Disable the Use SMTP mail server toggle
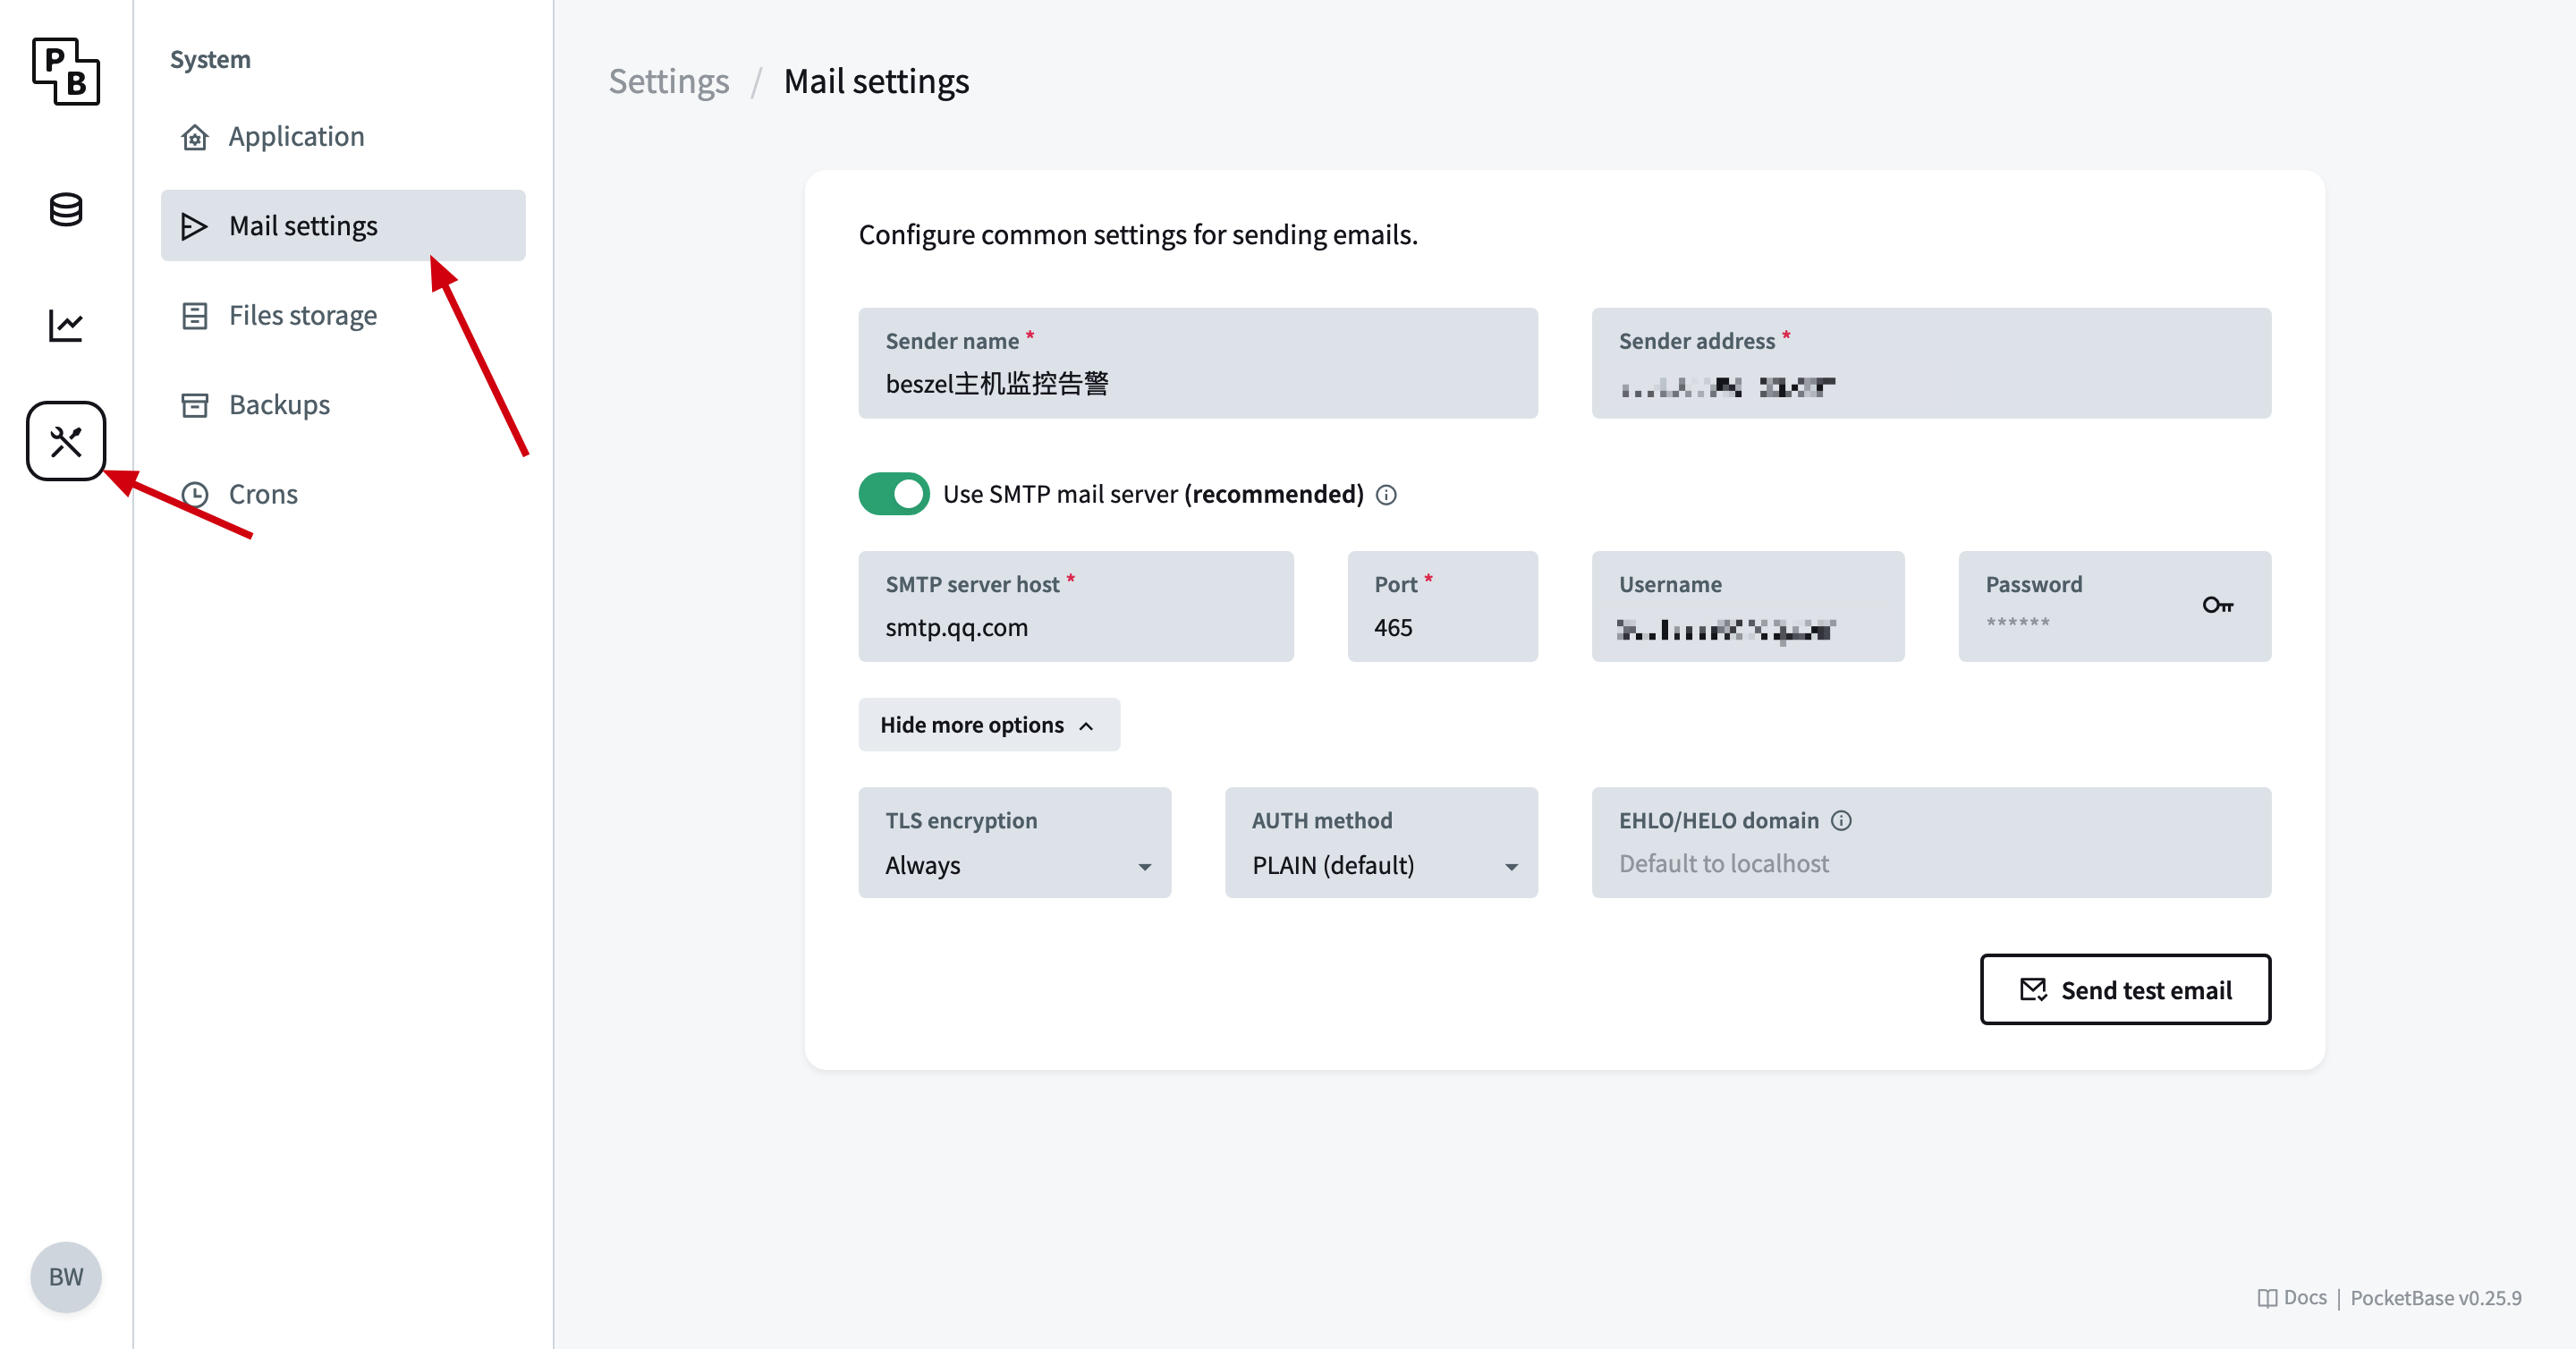This screenshot has height=1349, width=2576. pyautogui.click(x=894, y=494)
